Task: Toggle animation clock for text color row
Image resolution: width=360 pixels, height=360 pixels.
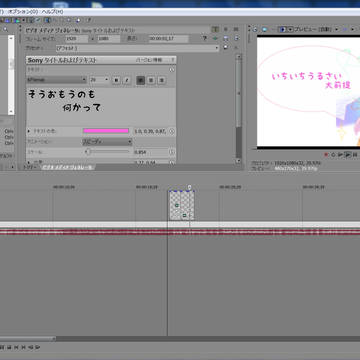Action: coord(172,131)
